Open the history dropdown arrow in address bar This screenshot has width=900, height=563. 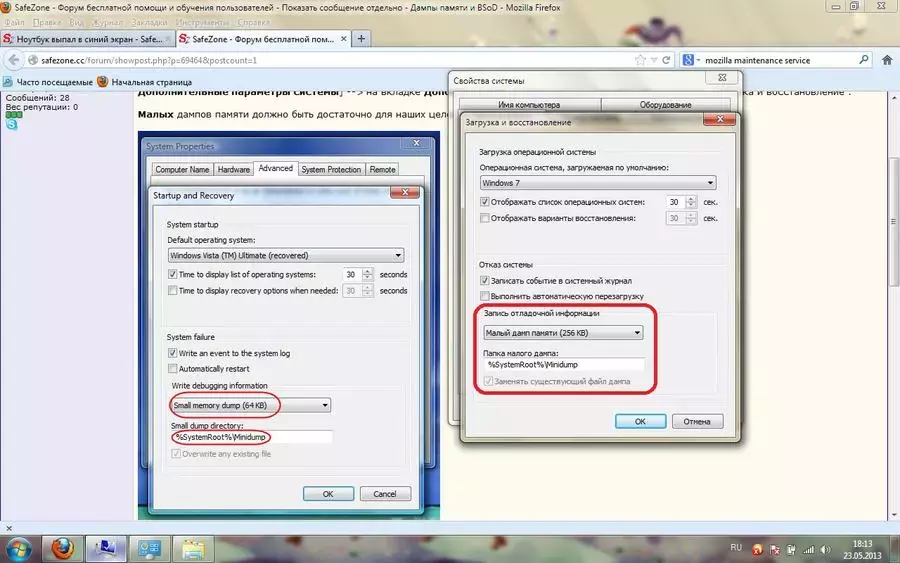coord(654,60)
